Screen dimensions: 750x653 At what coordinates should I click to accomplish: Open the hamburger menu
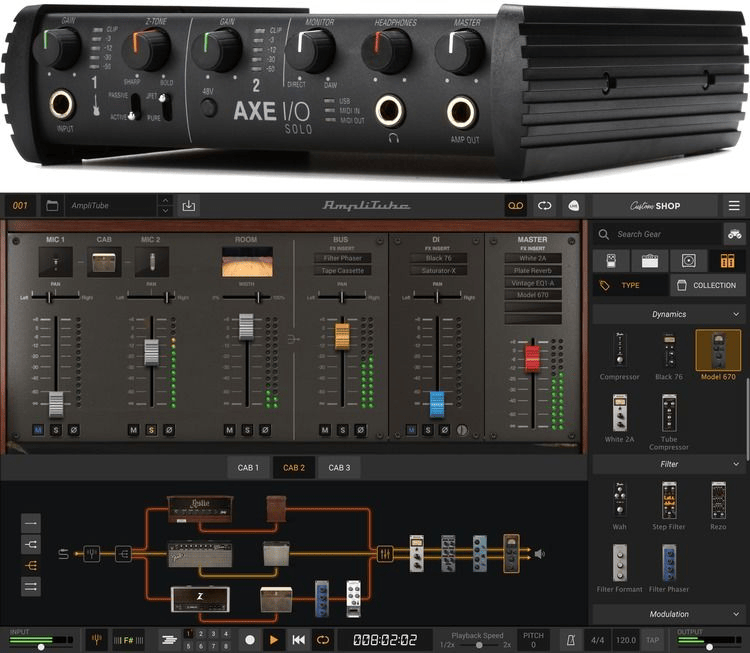coord(734,206)
